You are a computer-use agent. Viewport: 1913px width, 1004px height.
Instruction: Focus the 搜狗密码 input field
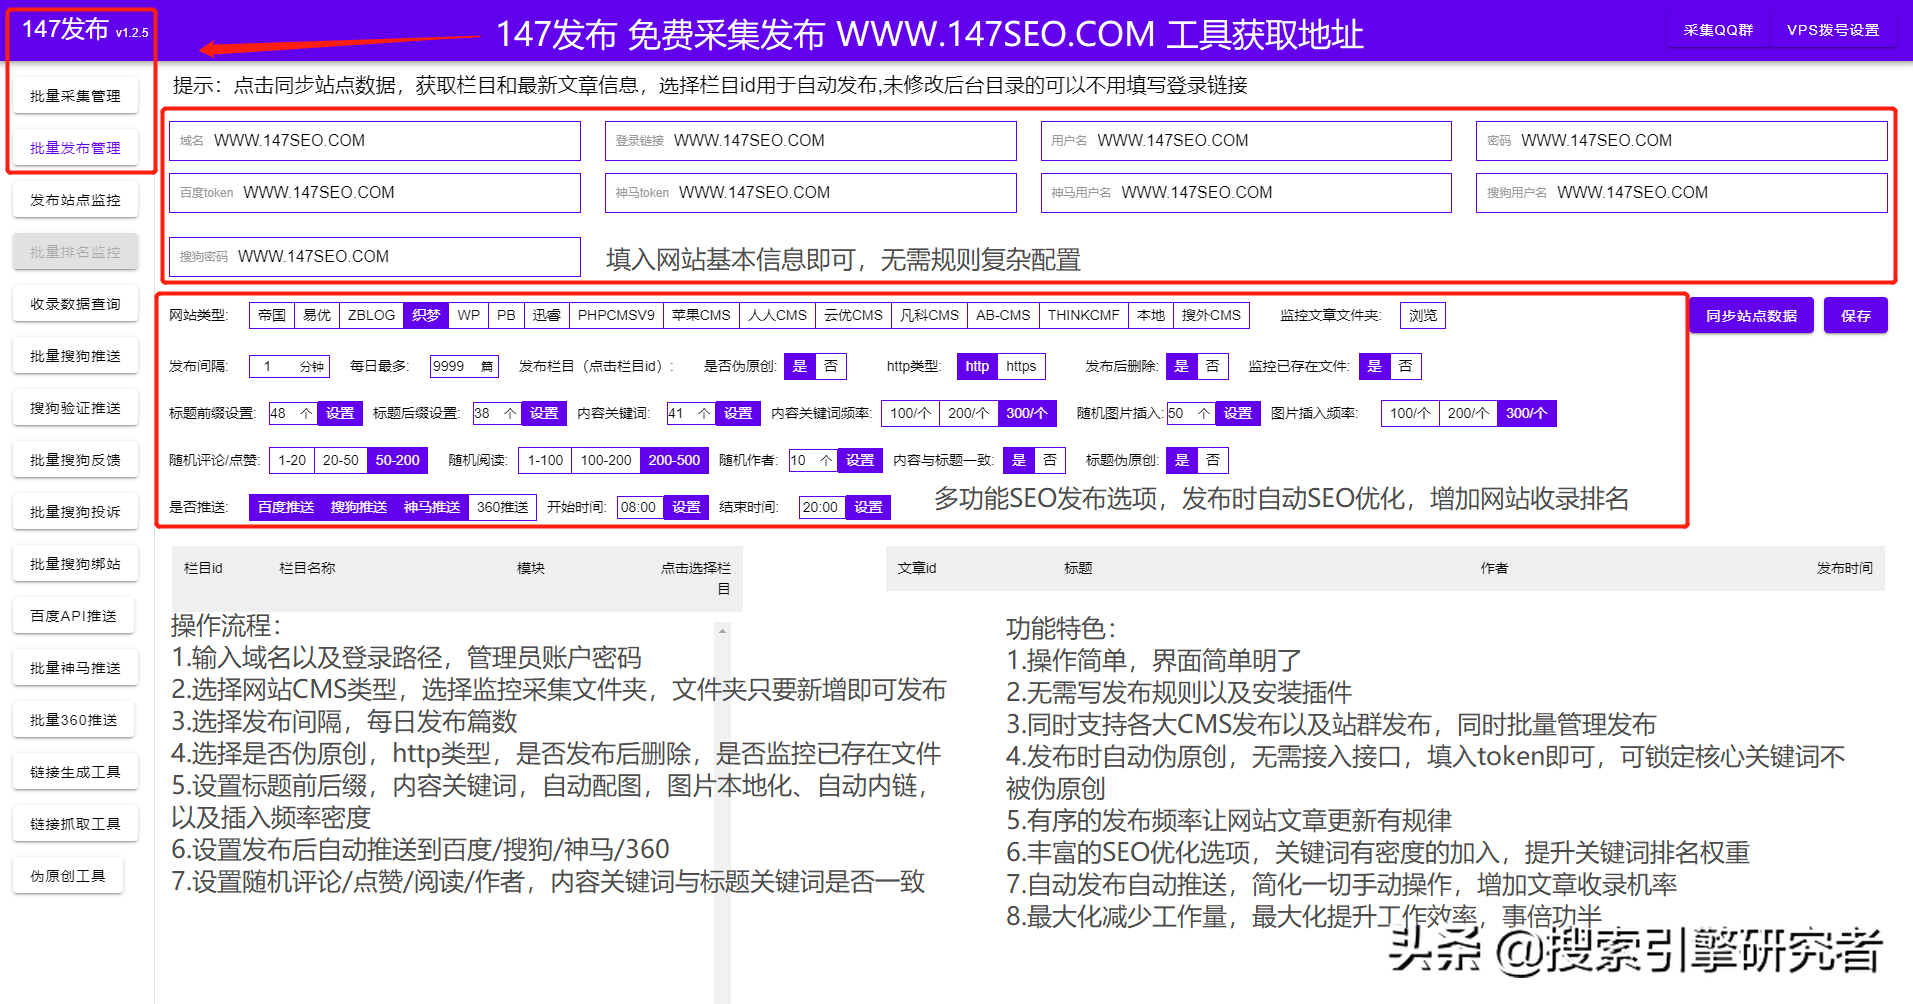[x=375, y=257]
